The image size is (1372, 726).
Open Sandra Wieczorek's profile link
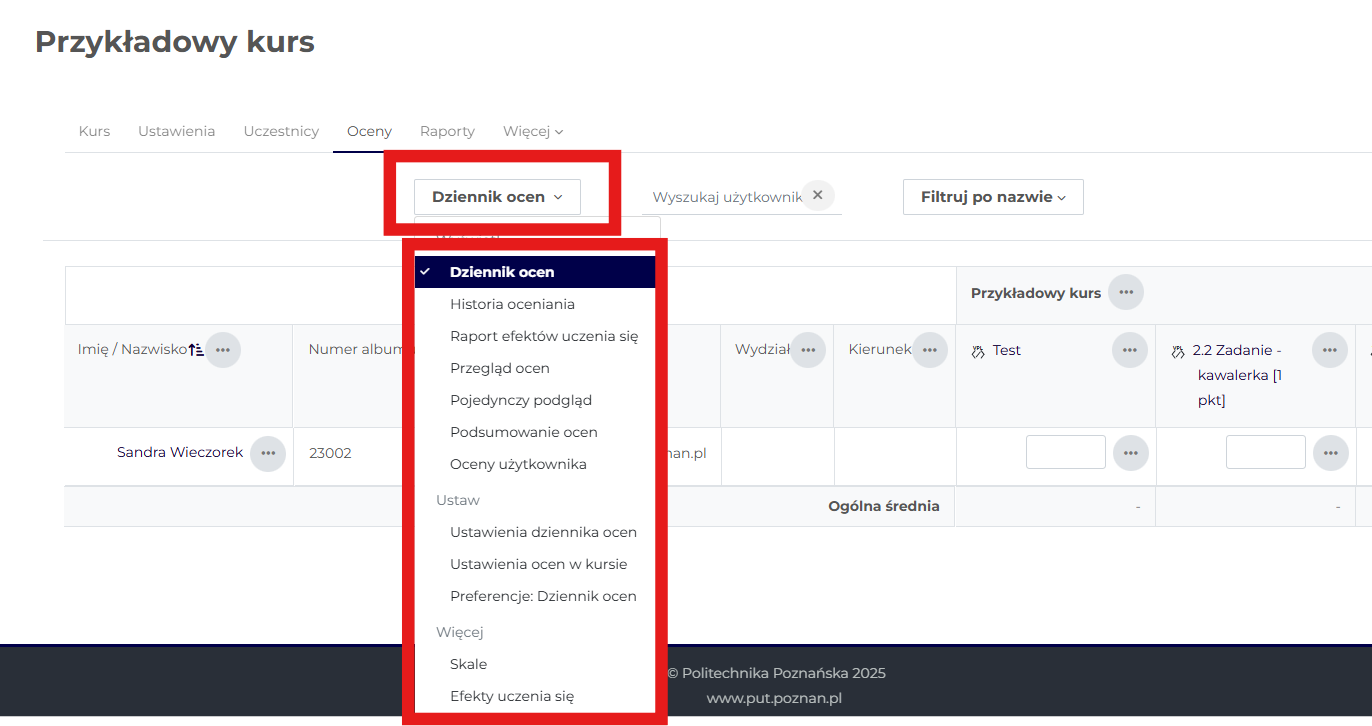click(x=180, y=452)
